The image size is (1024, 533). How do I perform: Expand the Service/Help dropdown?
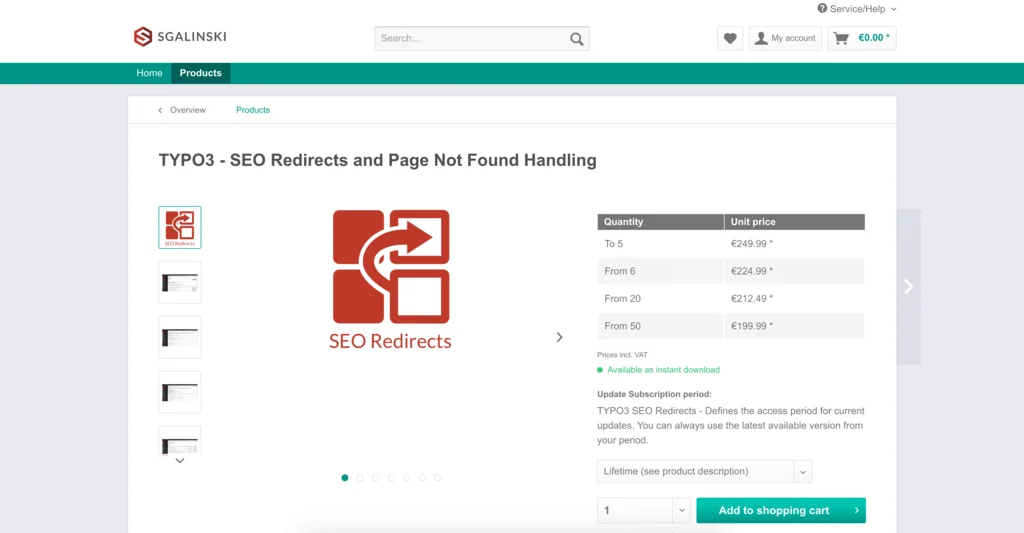(x=857, y=9)
